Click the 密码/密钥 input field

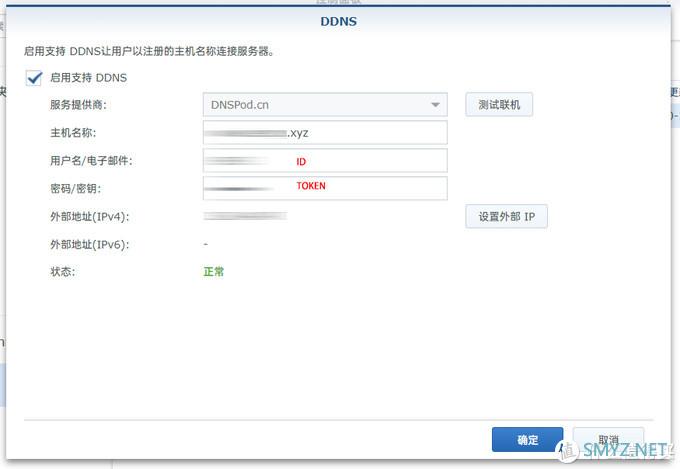tap(325, 188)
